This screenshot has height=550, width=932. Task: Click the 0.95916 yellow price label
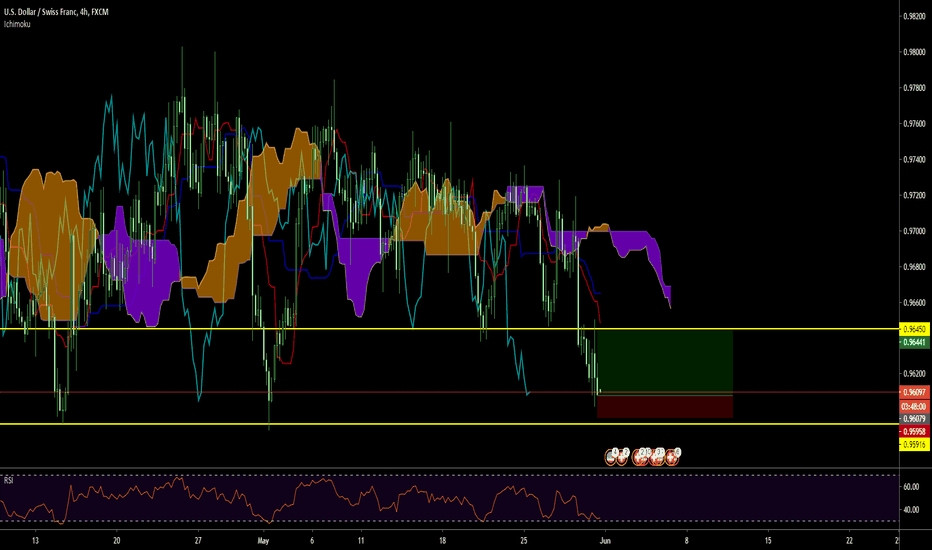[914, 445]
